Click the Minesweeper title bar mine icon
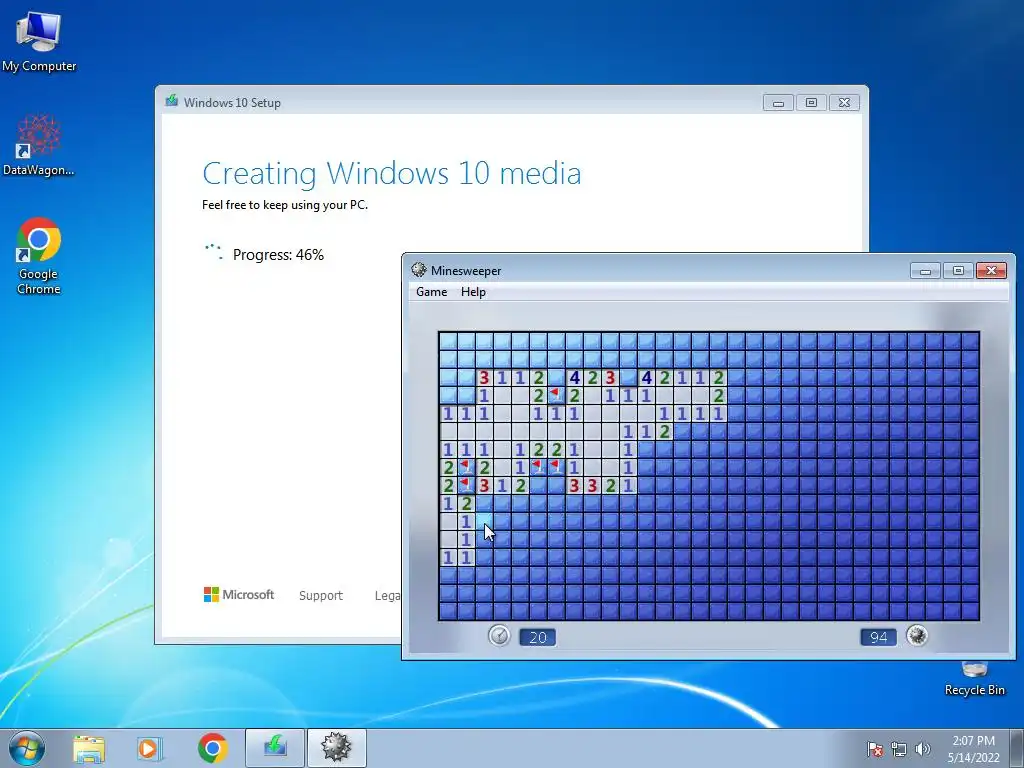 419,270
